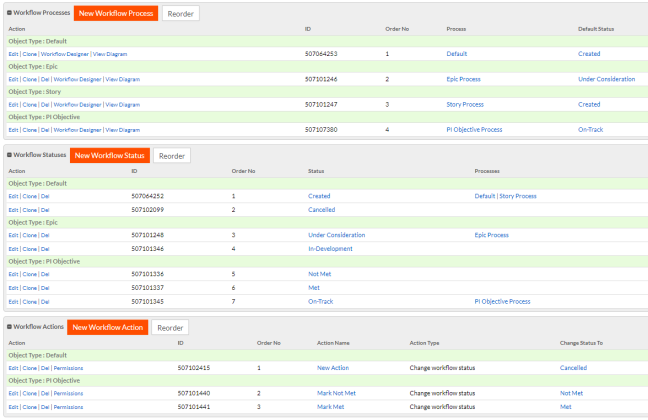Click Reorder in Workflow Statuses section

point(172,156)
